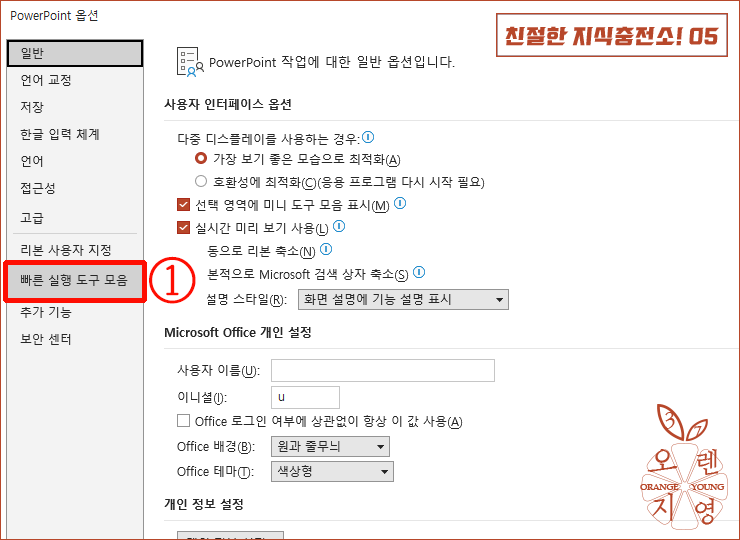This screenshot has height=540, width=740.
Task: Click the 사용자 이름 input field
Action: click(x=383, y=371)
